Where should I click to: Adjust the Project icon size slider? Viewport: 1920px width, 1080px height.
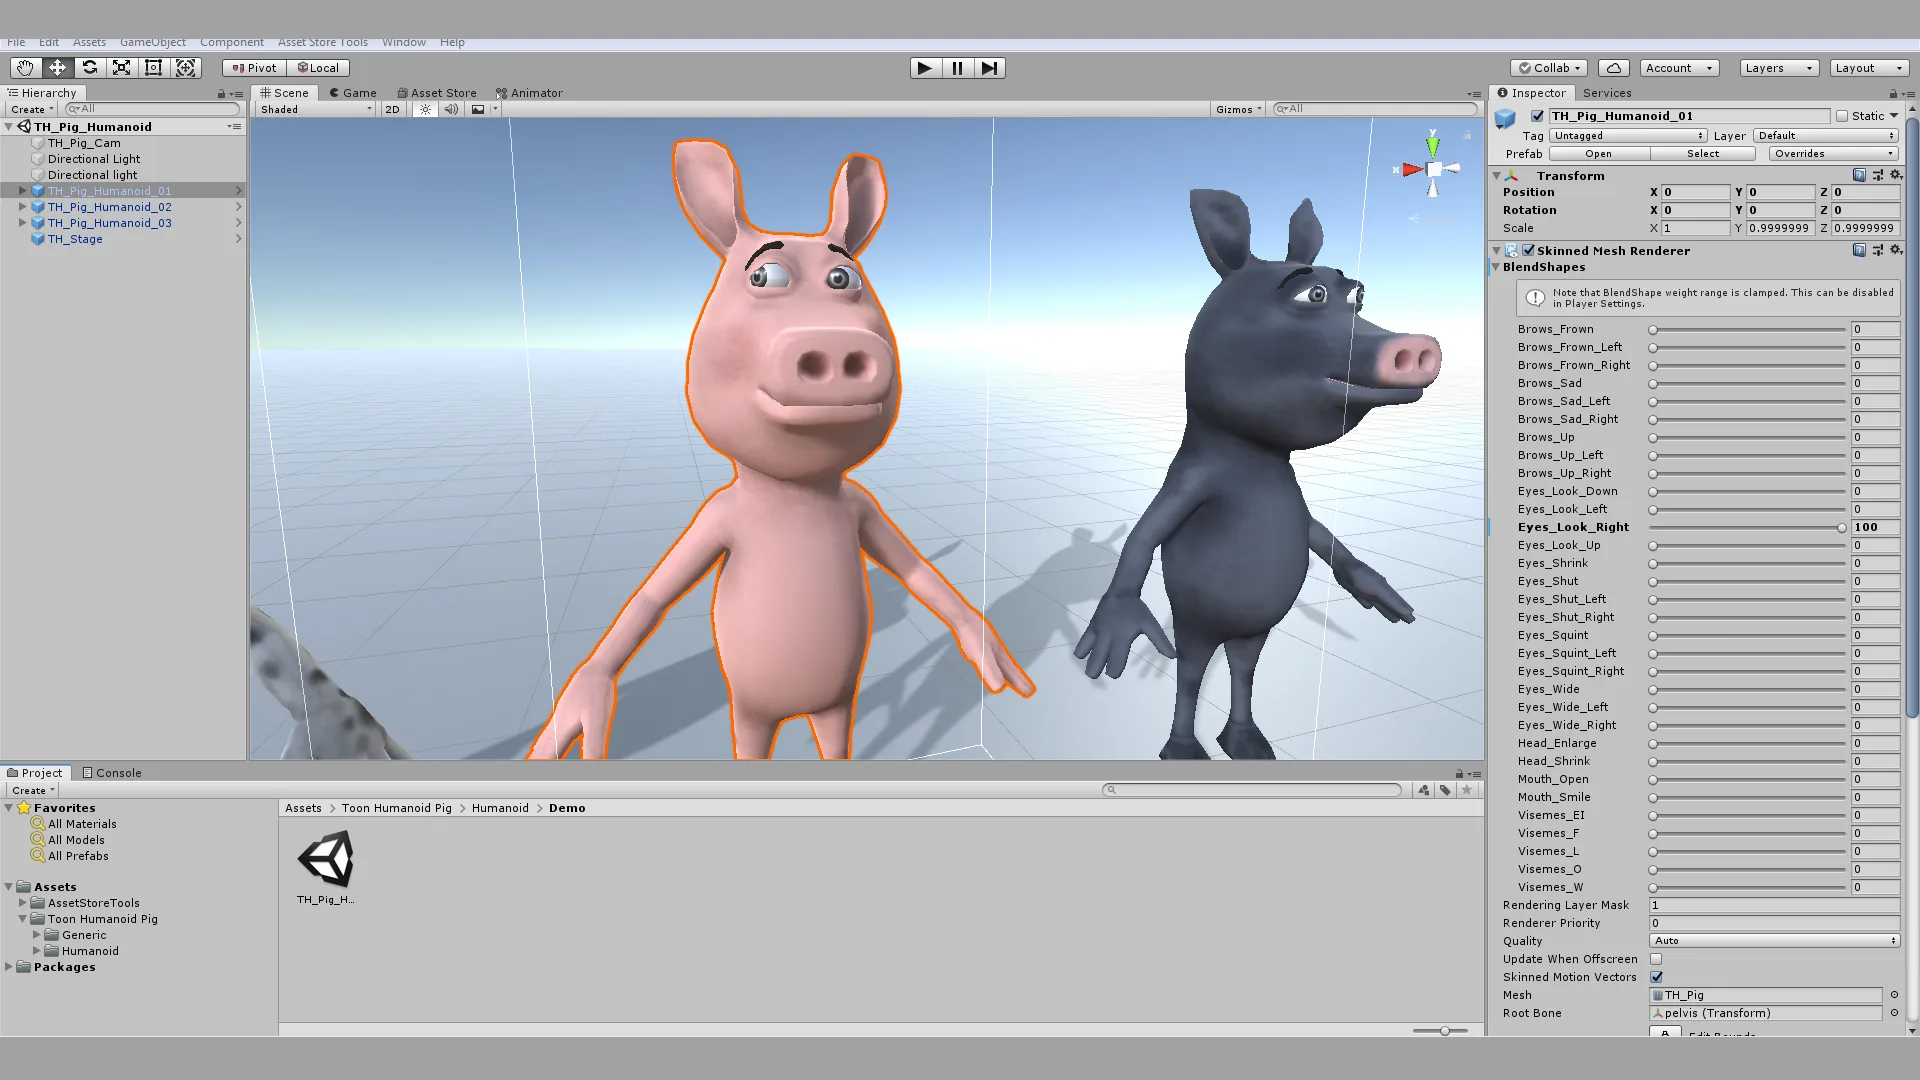click(1441, 1031)
